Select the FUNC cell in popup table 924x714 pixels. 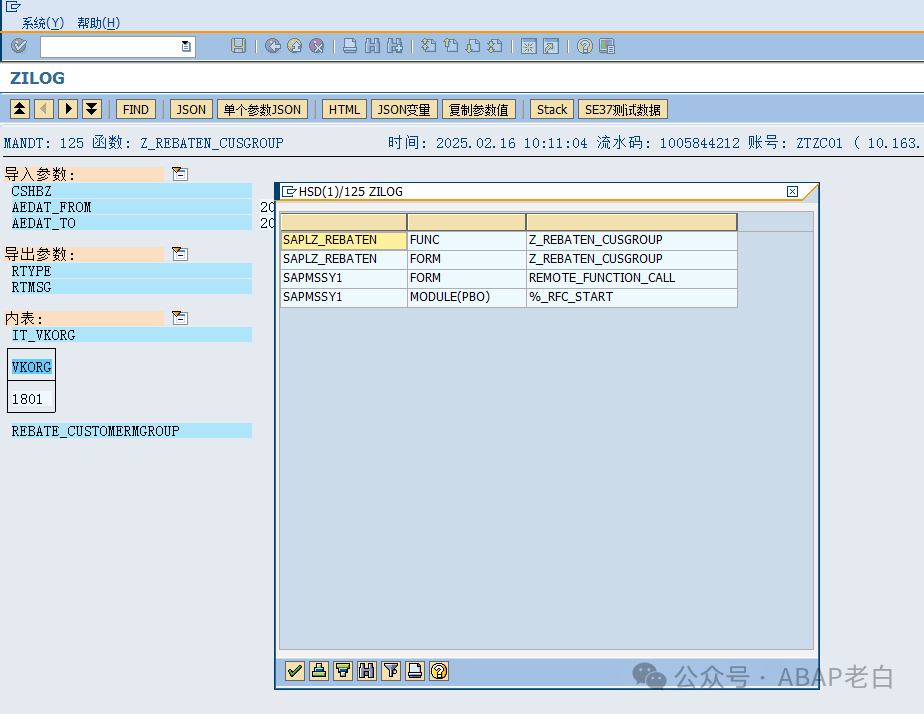pos(466,240)
